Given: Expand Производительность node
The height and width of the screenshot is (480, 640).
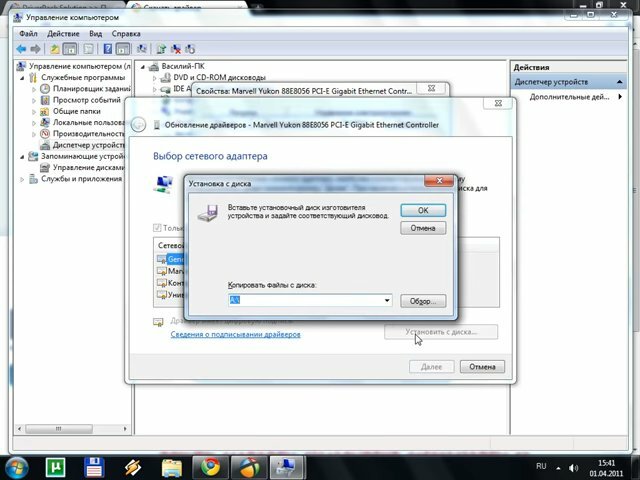Looking at the screenshot, I should (x=34, y=134).
